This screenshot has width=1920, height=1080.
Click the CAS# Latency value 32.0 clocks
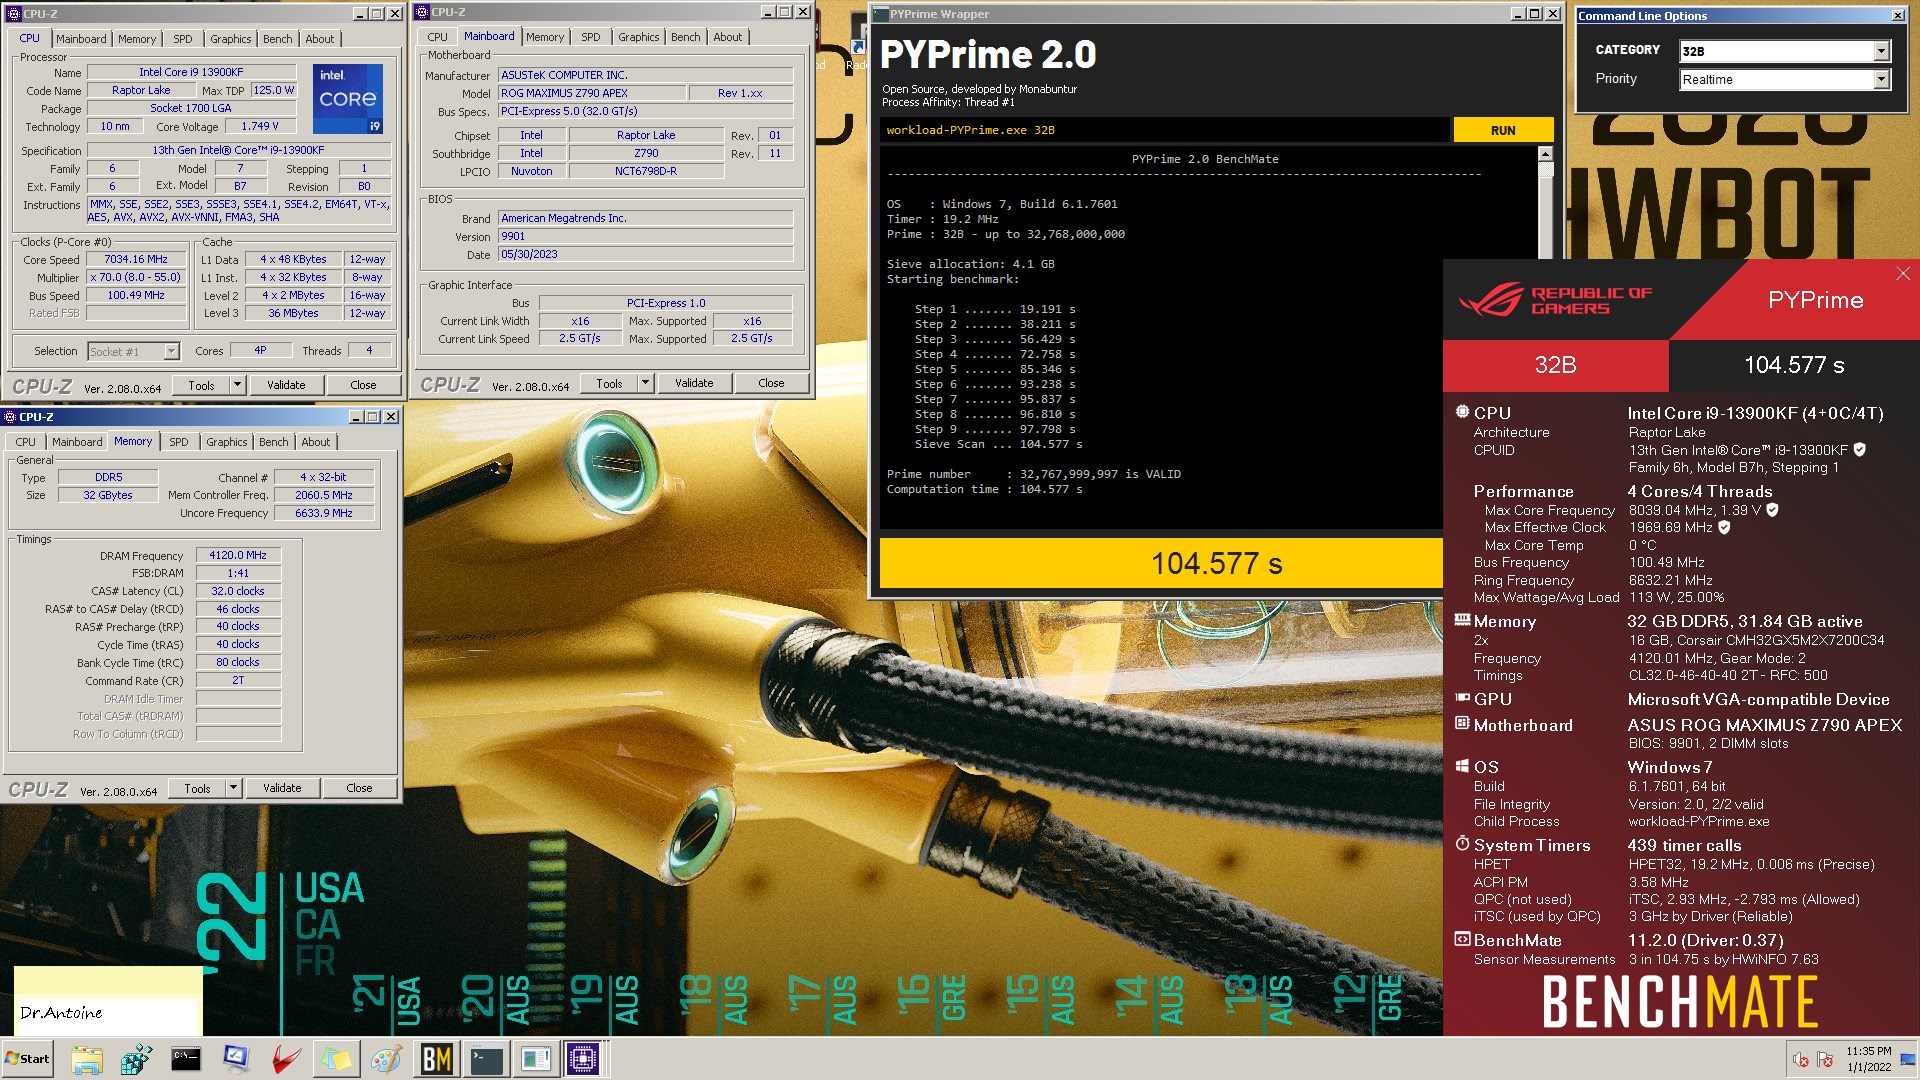(238, 591)
